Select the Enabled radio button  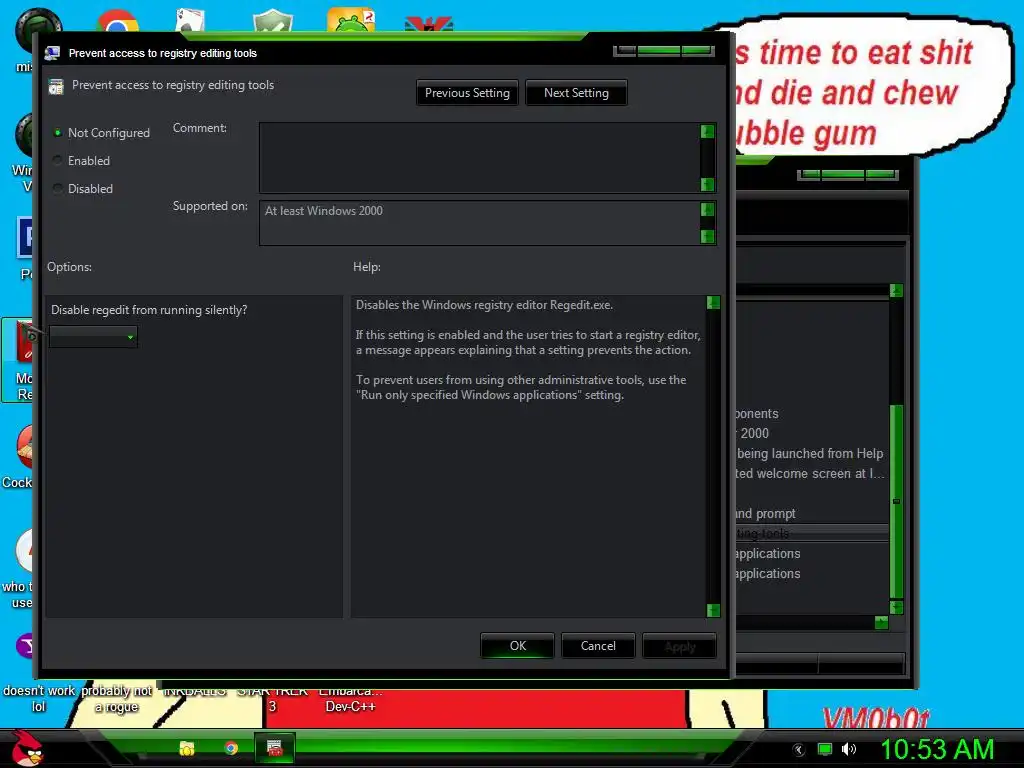57,161
